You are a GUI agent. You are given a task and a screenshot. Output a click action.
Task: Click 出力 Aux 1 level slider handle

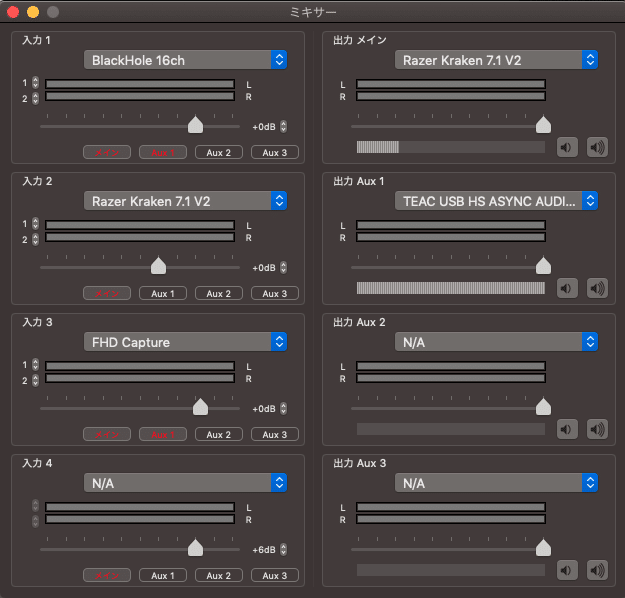(x=543, y=266)
